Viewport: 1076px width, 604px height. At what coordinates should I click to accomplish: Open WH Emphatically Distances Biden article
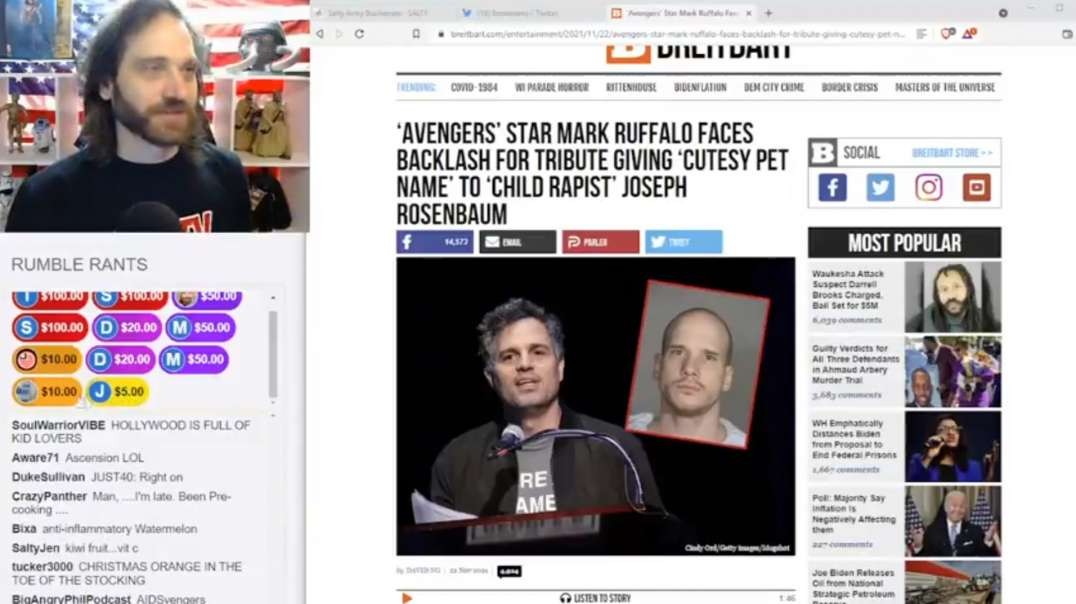[854, 439]
